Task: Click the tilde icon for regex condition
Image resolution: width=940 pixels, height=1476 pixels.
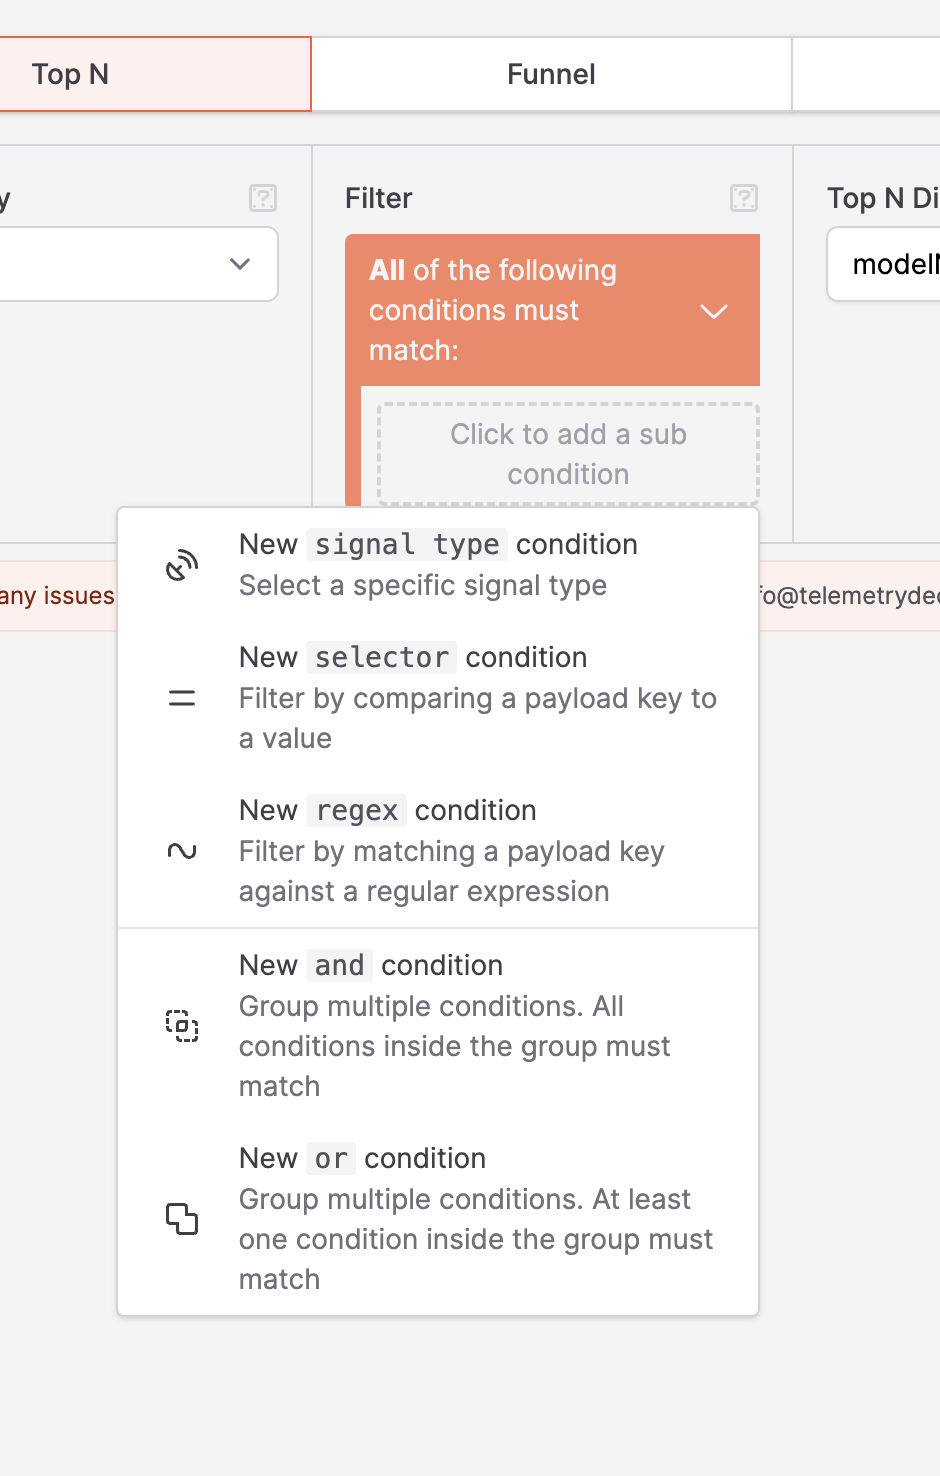Action: tap(182, 851)
